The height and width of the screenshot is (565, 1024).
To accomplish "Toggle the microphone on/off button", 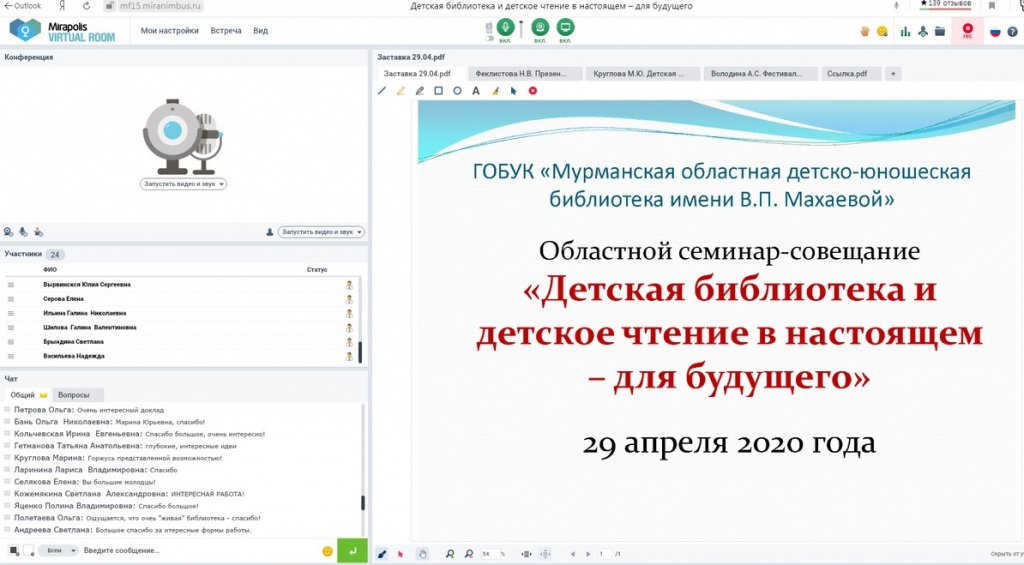I will tap(505, 27).
